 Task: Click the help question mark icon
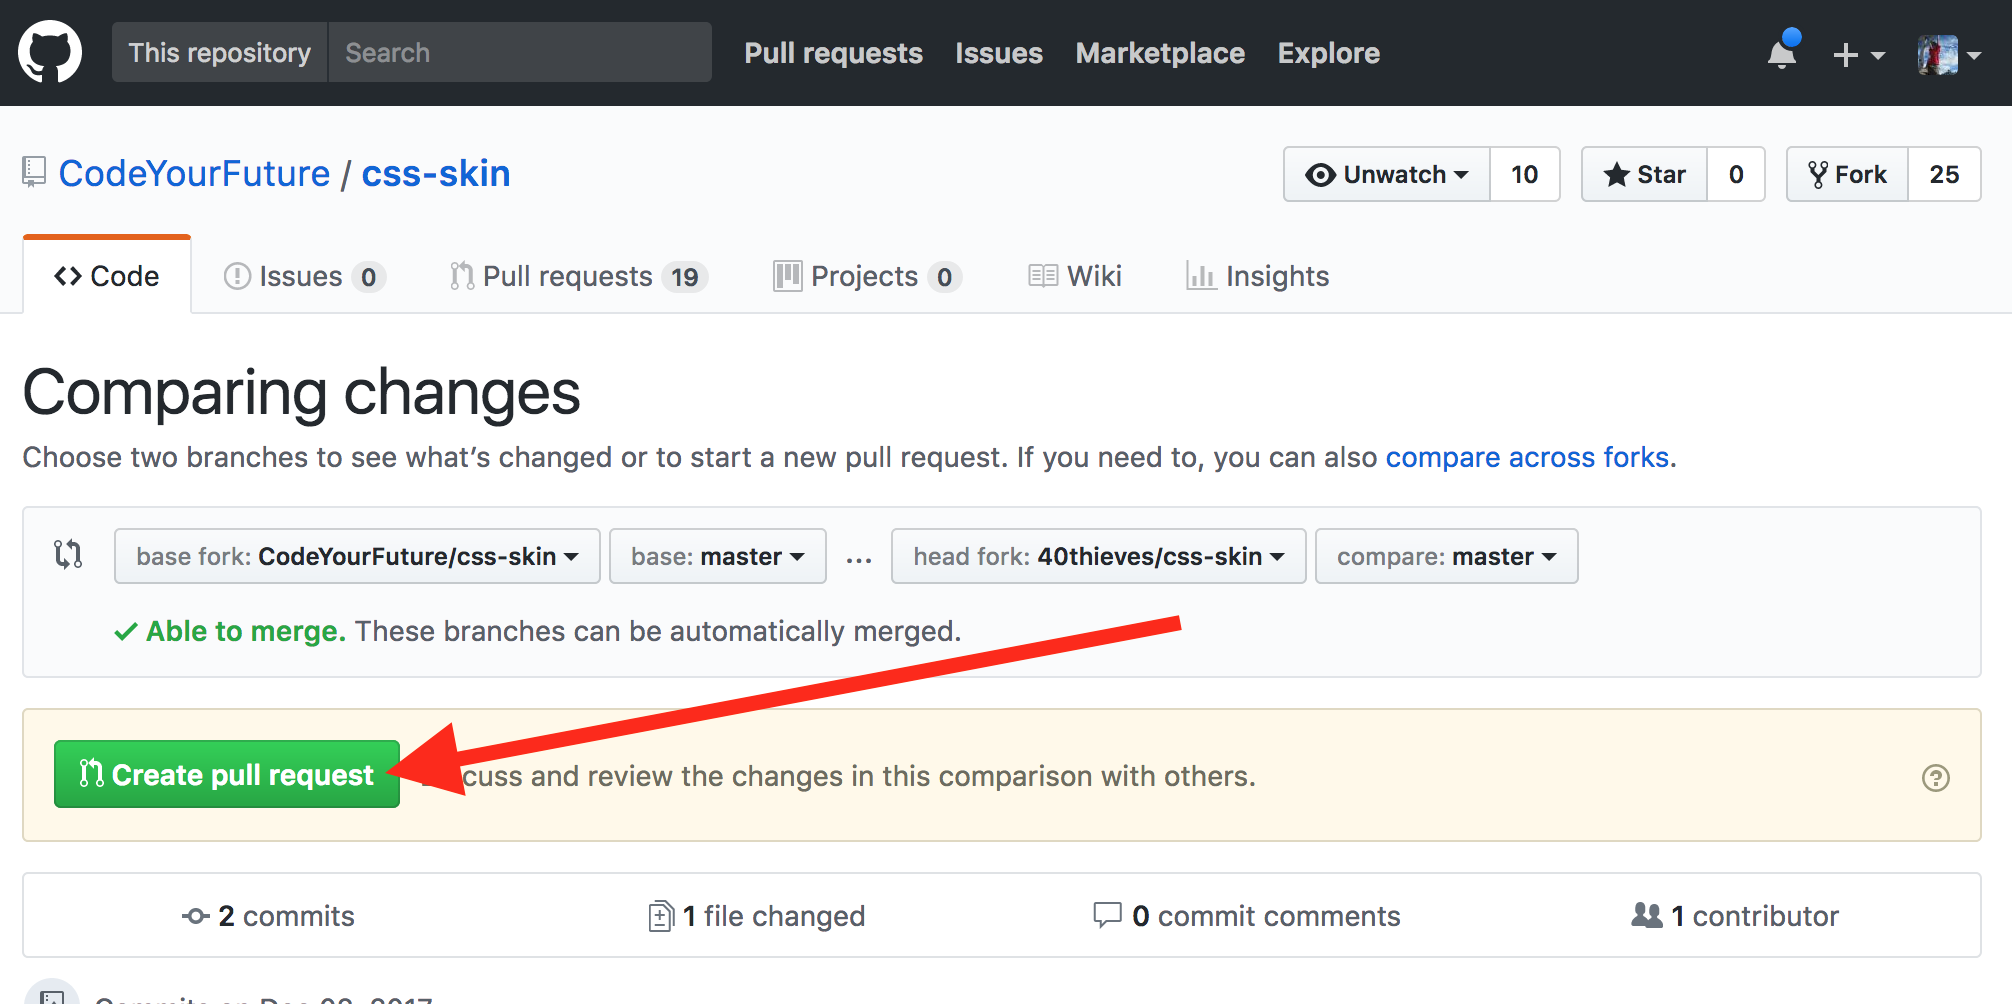click(x=1935, y=777)
